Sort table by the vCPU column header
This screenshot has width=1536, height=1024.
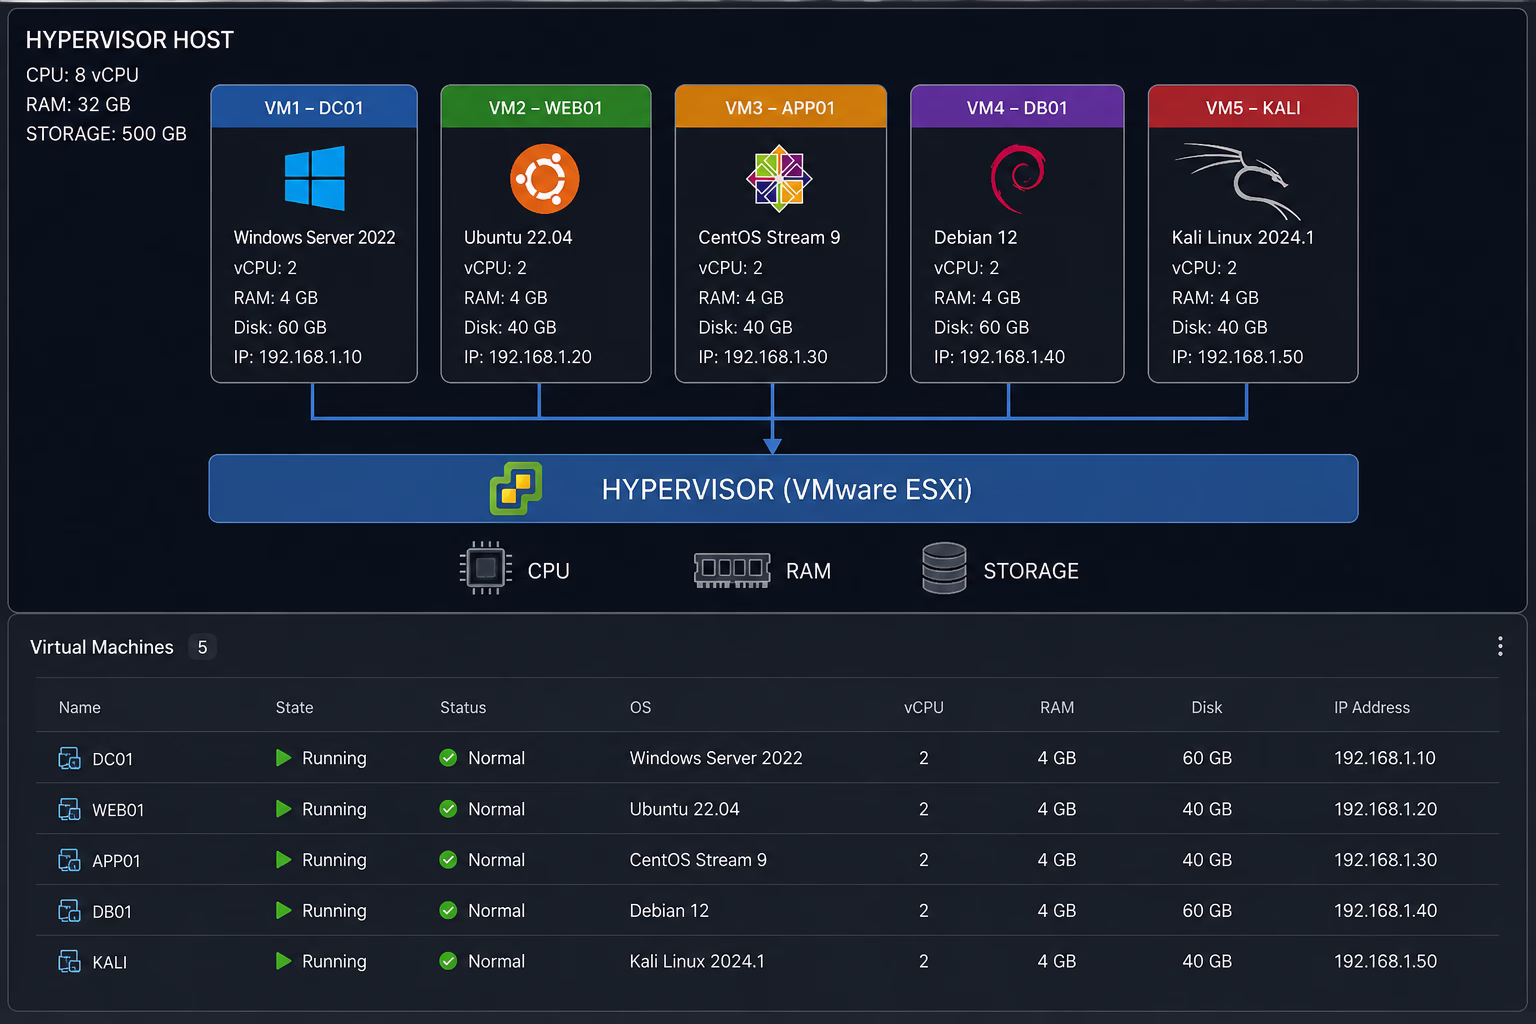coord(924,707)
